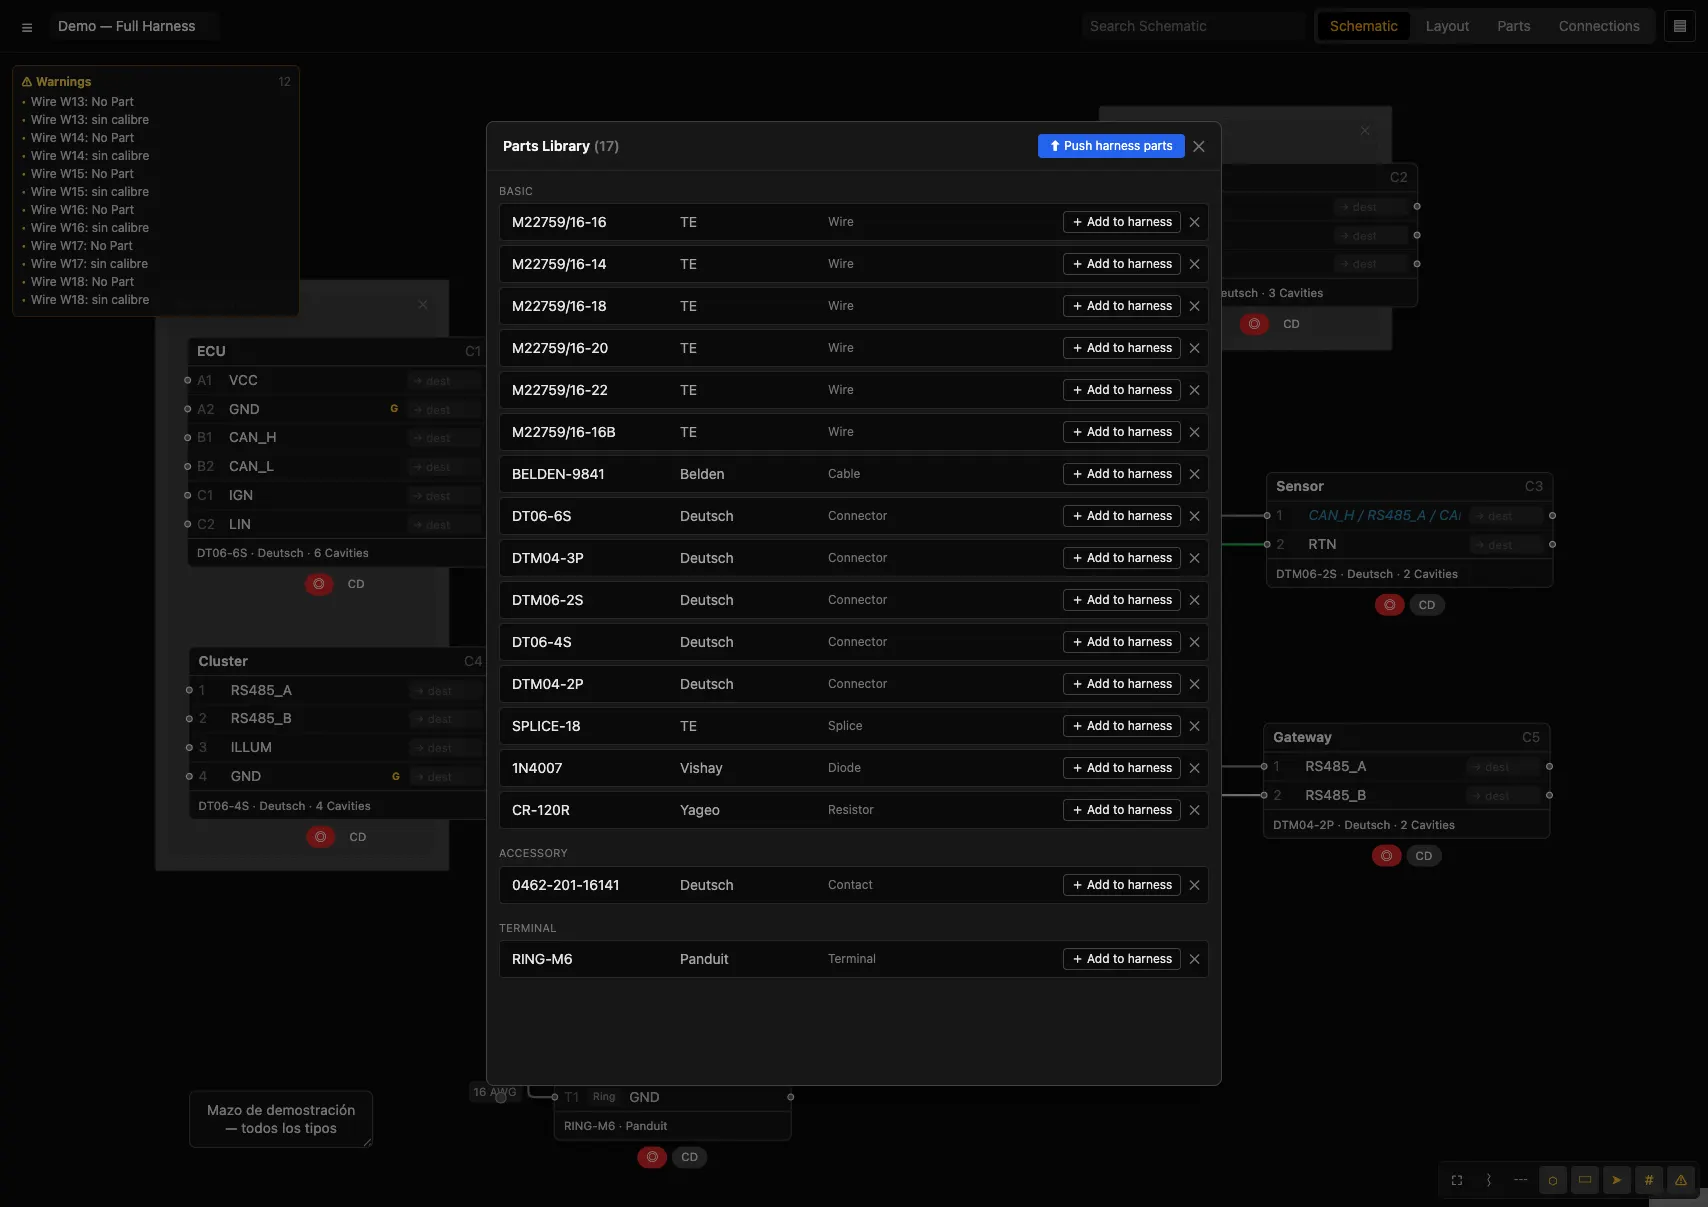Add RING-M6 terminal to harness
The height and width of the screenshot is (1207, 1708).
pos(1122,959)
